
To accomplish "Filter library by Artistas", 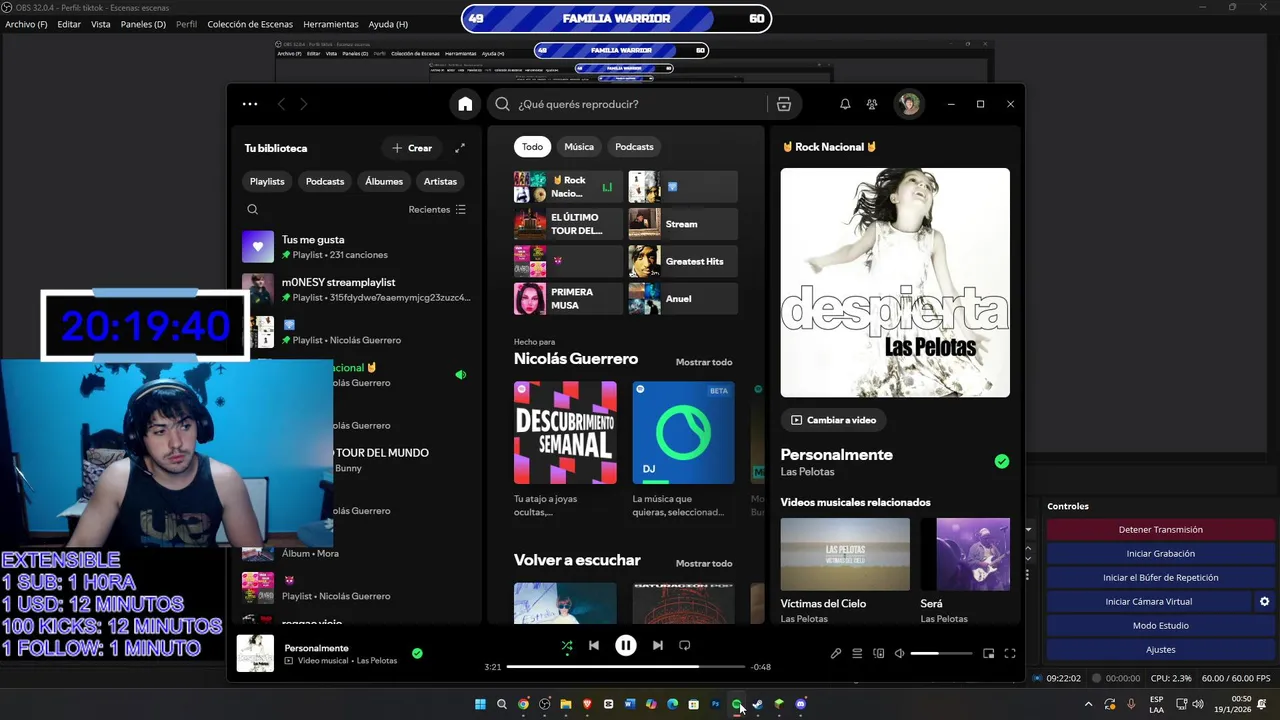I will tap(440, 181).
